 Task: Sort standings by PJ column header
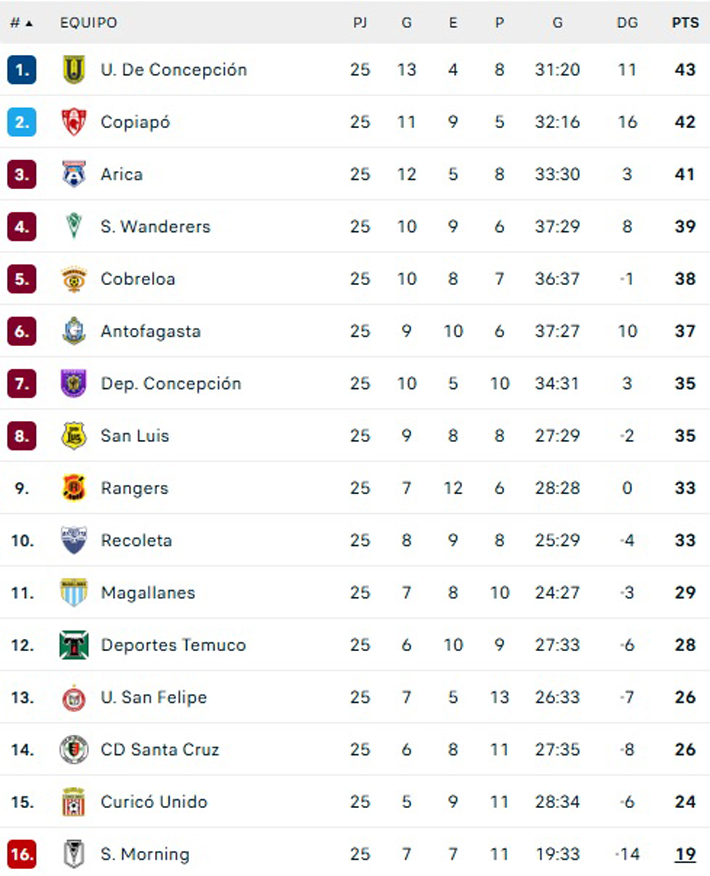tap(360, 22)
